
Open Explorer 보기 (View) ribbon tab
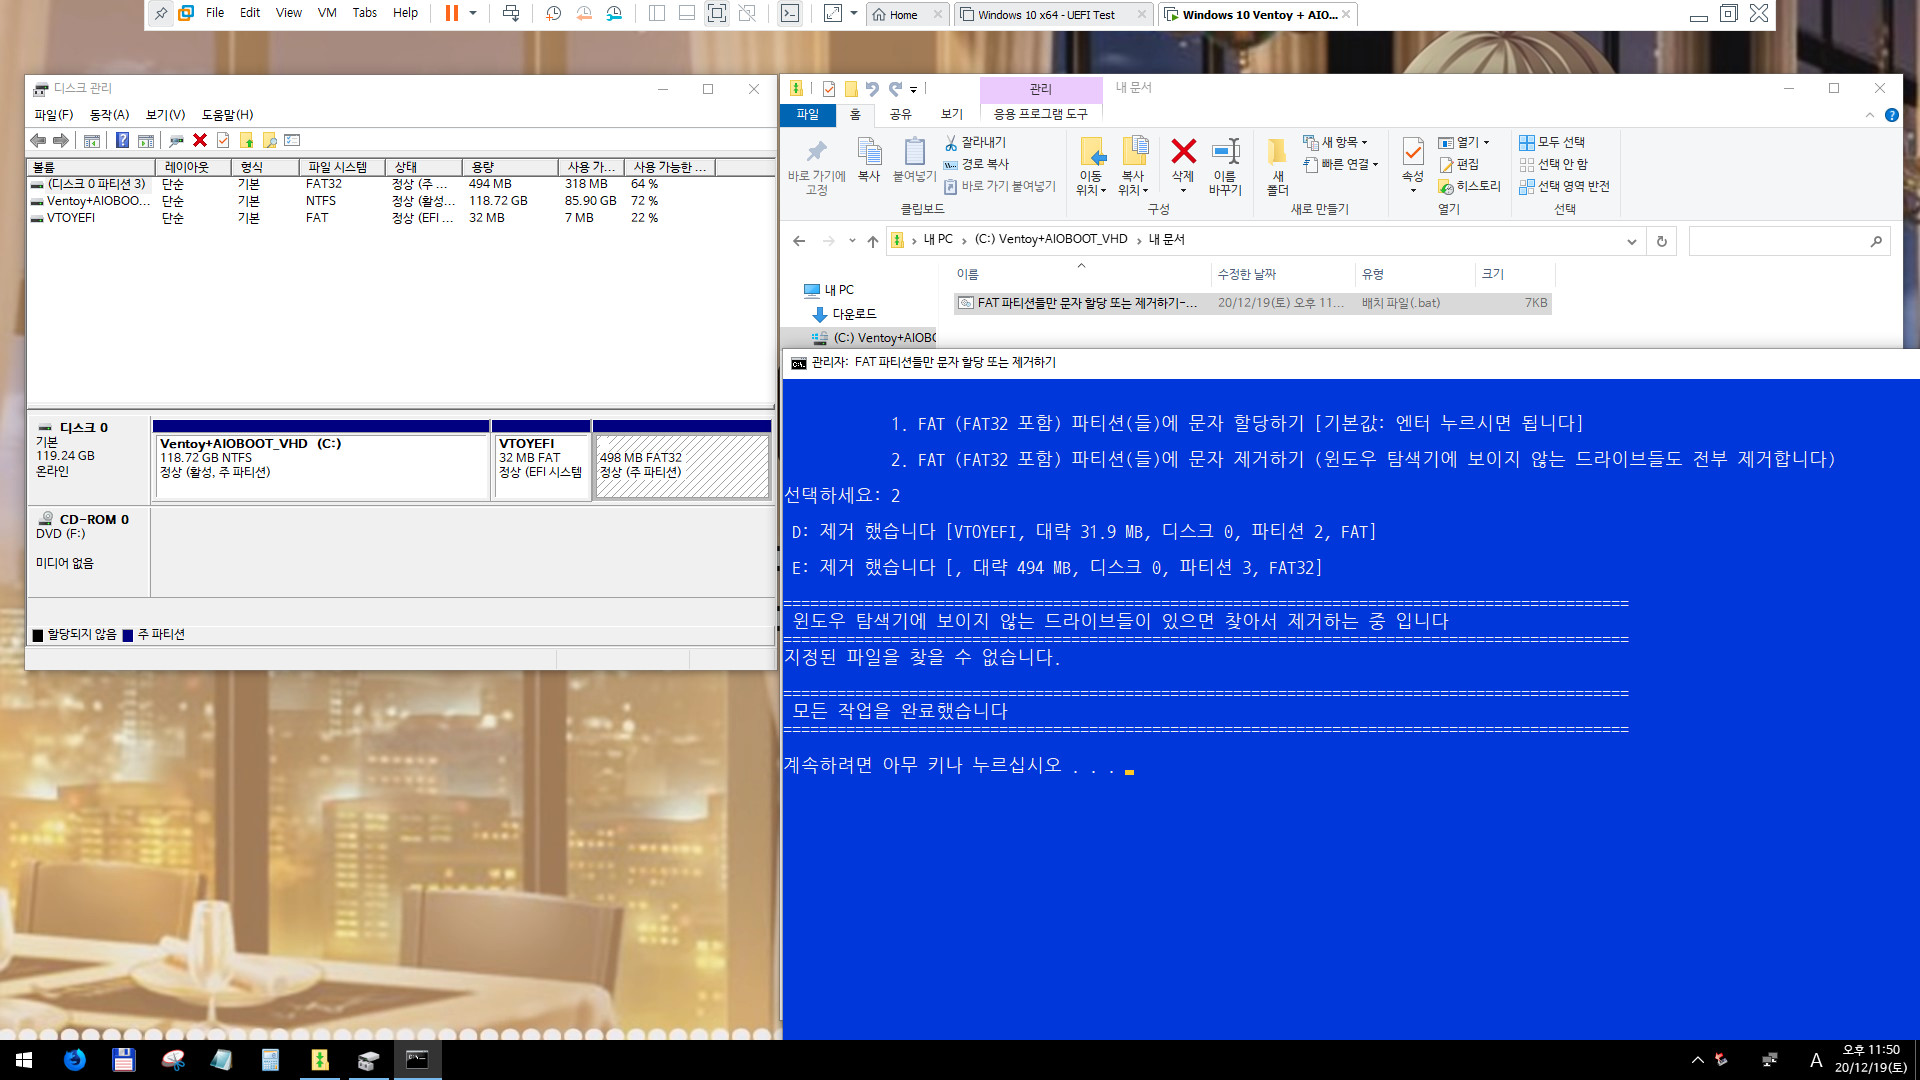(951, 115)
